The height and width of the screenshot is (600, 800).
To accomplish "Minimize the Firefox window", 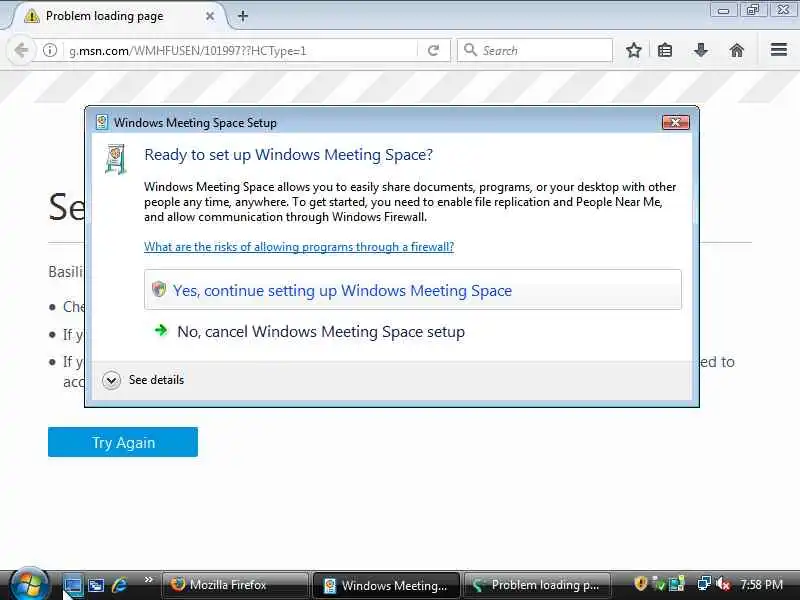I will [x=723, y=10].
